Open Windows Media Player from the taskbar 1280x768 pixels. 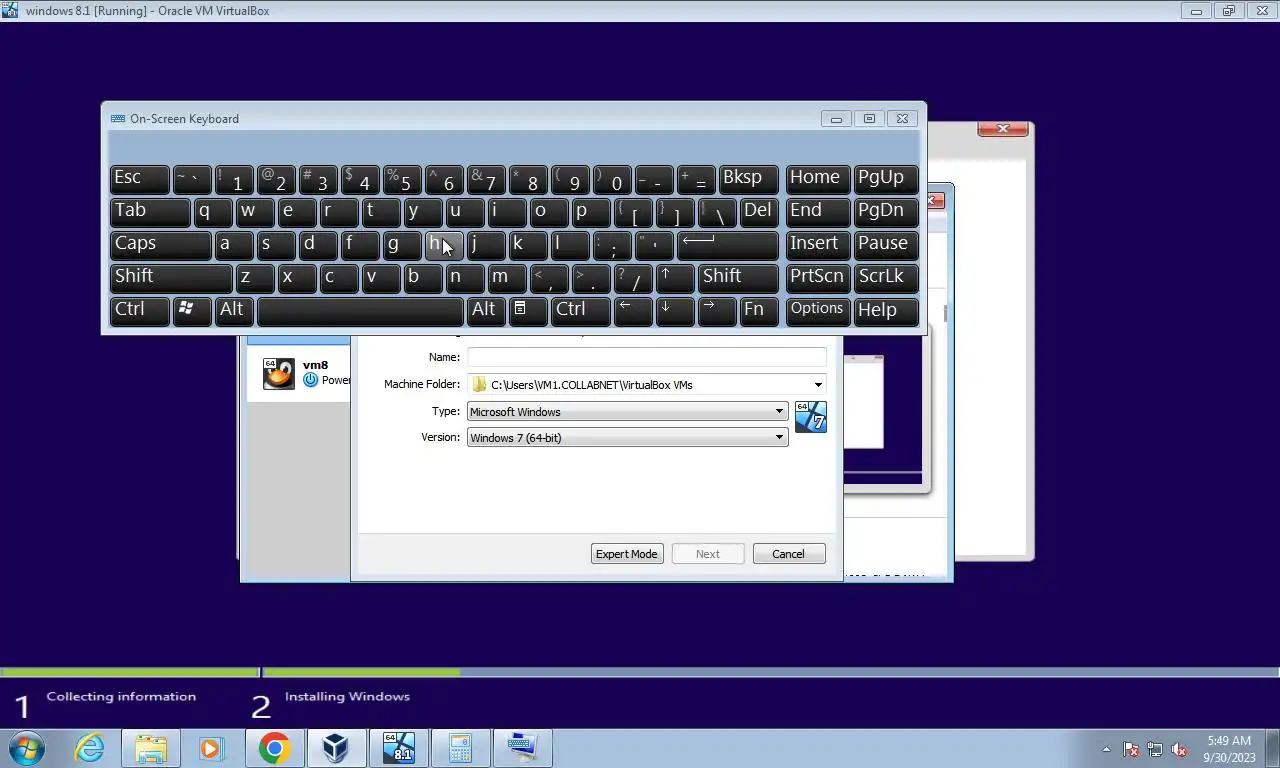211,748
